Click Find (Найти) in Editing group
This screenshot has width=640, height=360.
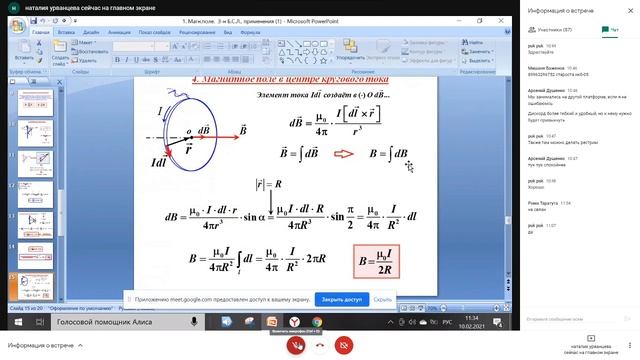(x=472, y=42)
